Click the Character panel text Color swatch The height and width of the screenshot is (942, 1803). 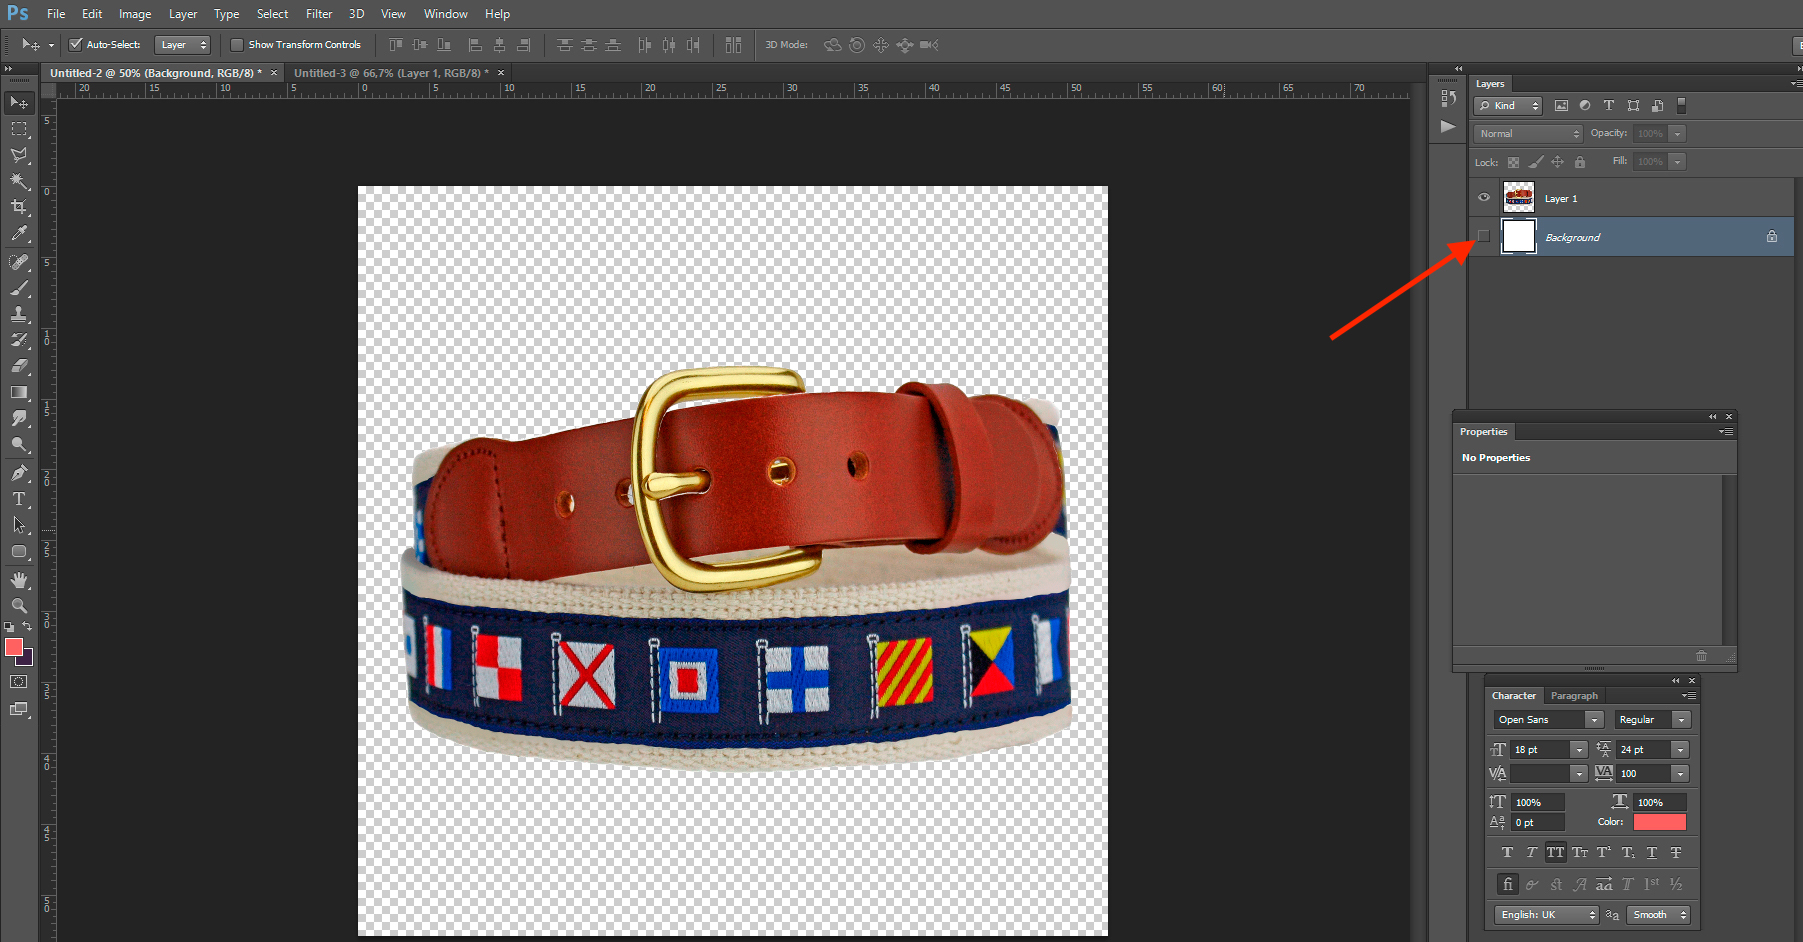1660,822
